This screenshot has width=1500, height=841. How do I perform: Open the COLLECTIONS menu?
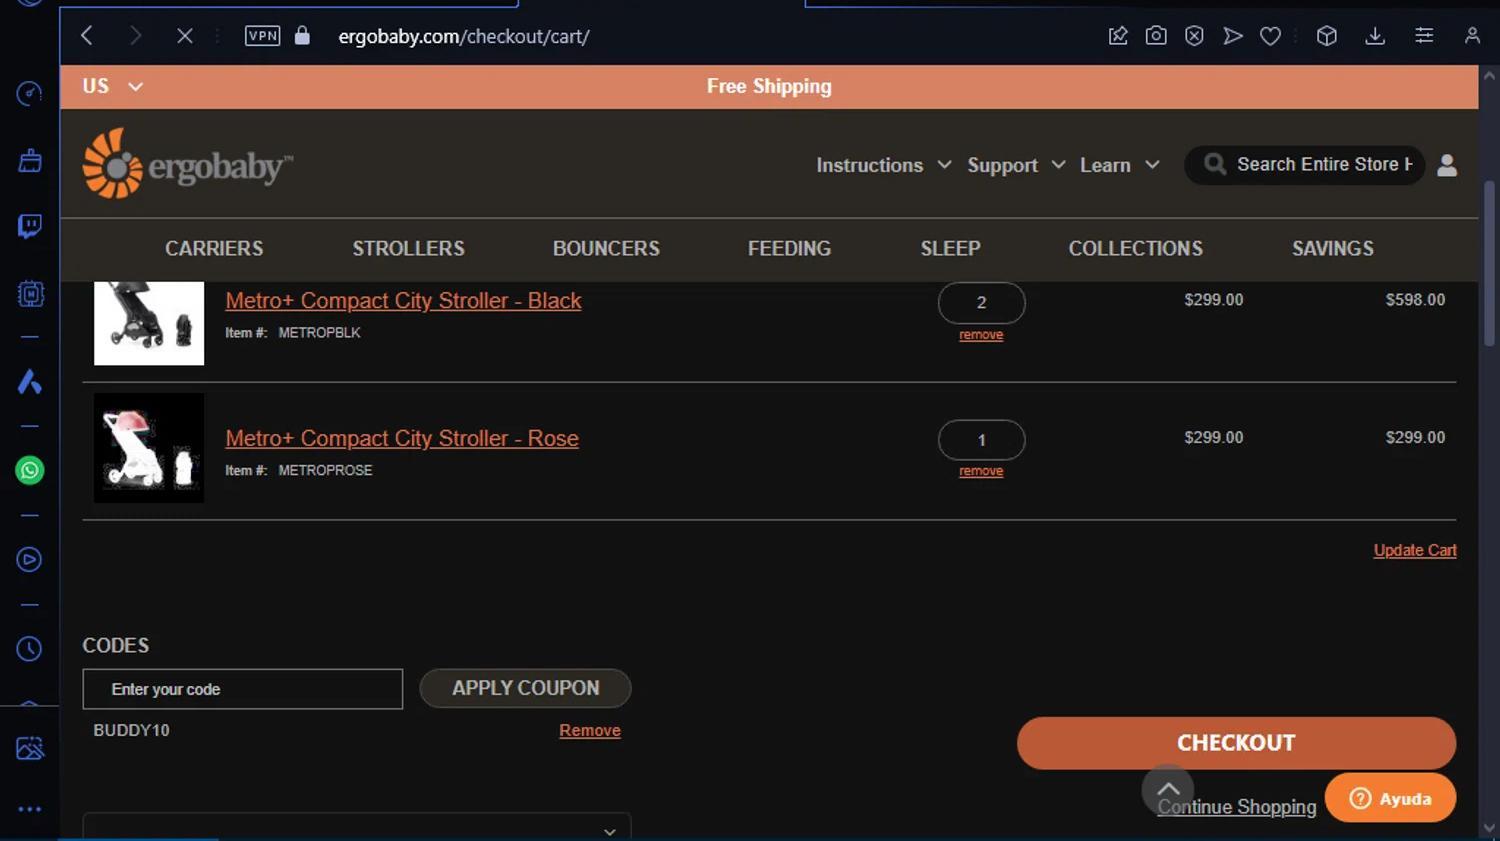1135,248
